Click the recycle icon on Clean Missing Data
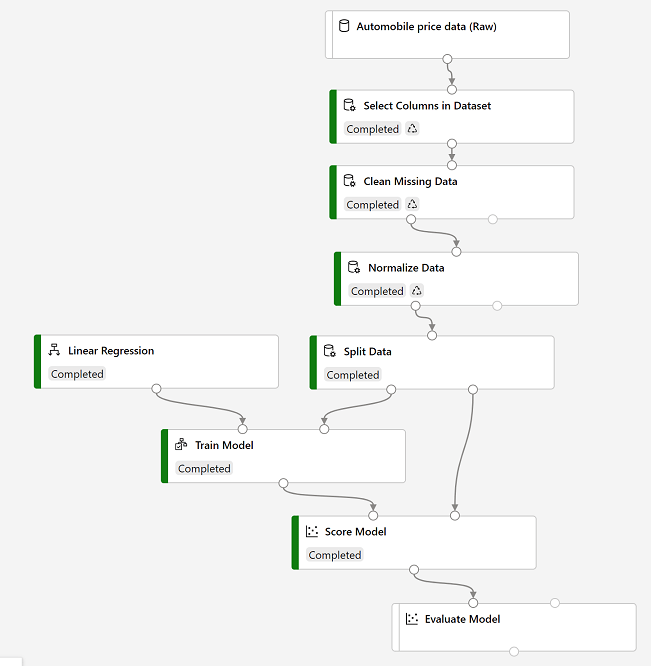The image size is (651, 666). 412,204
